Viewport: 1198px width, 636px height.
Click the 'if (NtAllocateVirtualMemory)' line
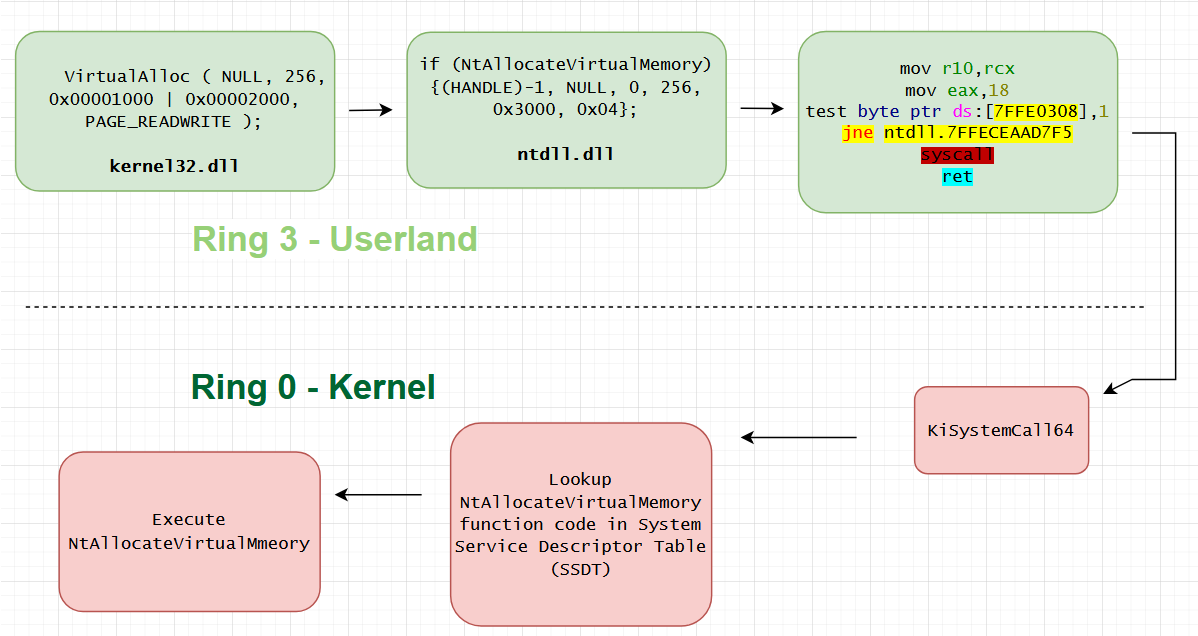tap(565, 64)
